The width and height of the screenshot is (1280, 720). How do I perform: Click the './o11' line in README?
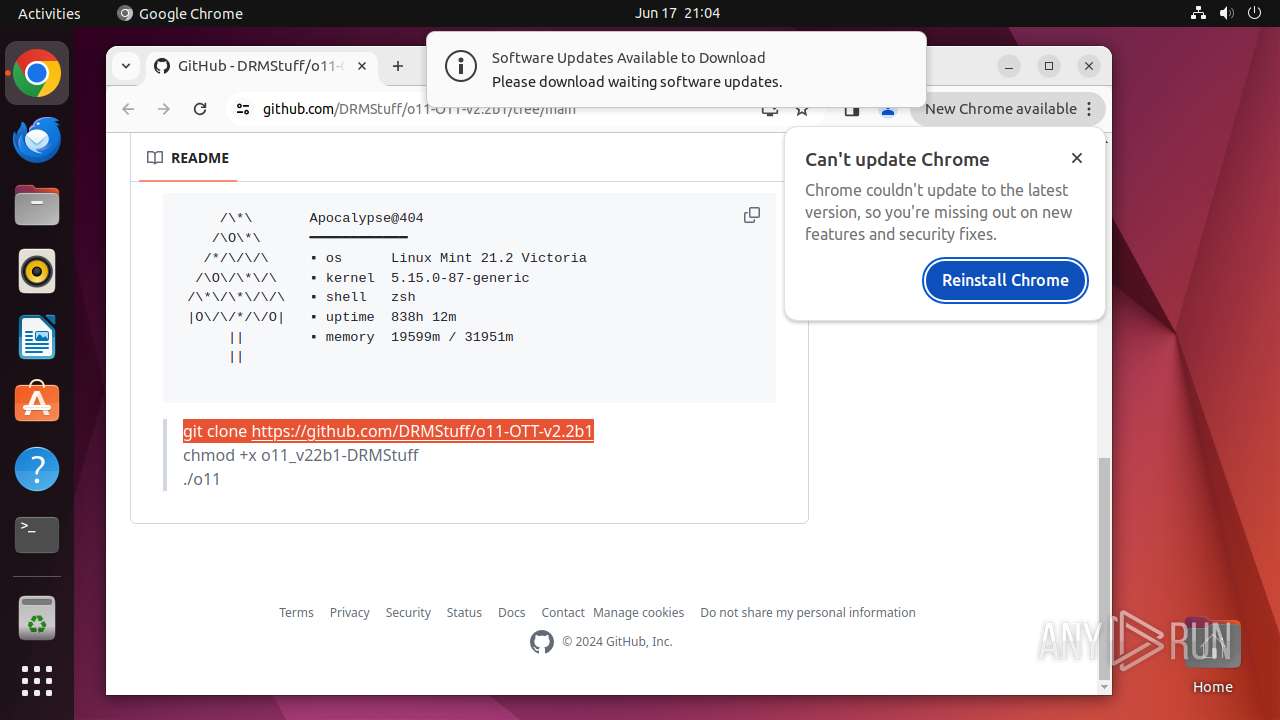201,479
